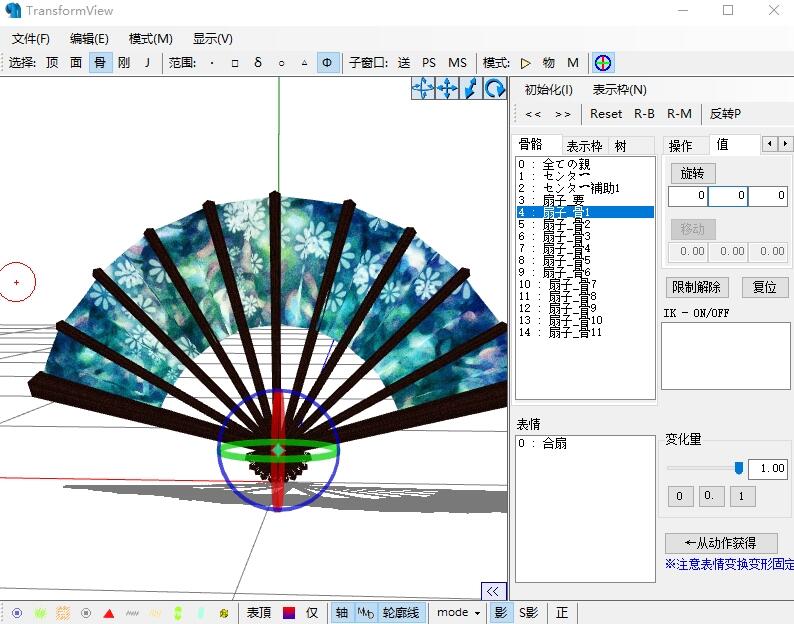Toggle the 影 shadow display button
794x624 pixels.
[x=501, y=613]
